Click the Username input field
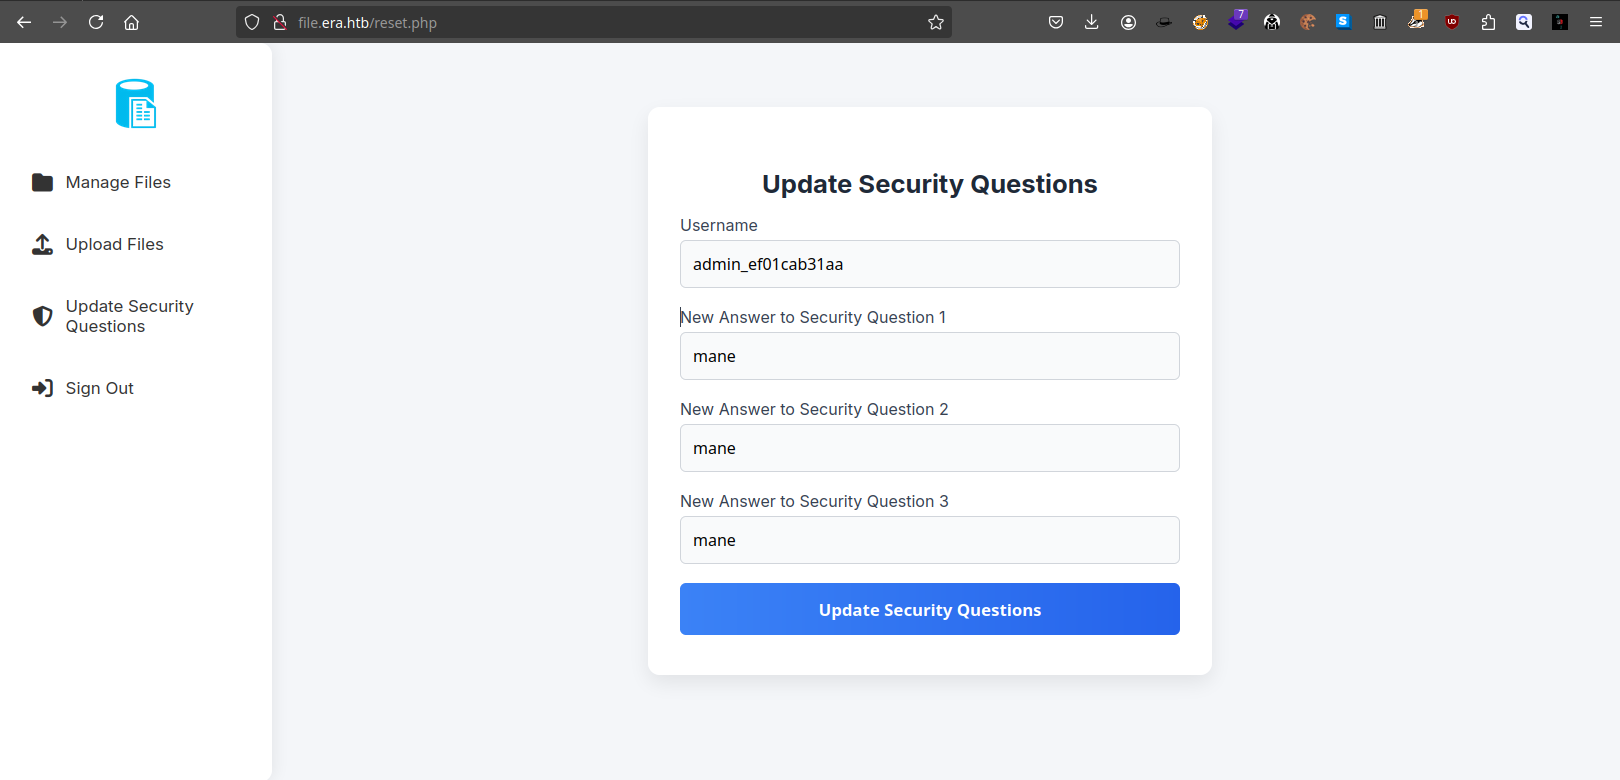 [929, 264]
